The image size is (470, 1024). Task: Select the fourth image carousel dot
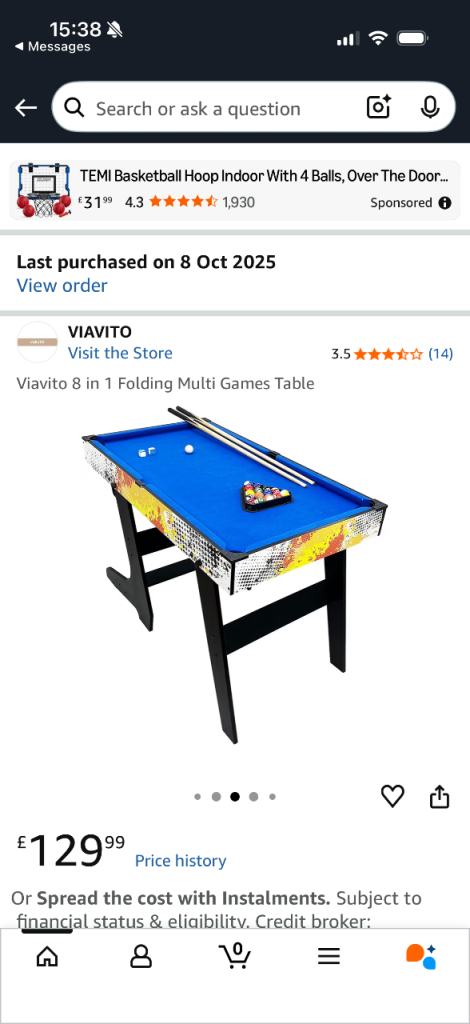(x=253, y=797)
